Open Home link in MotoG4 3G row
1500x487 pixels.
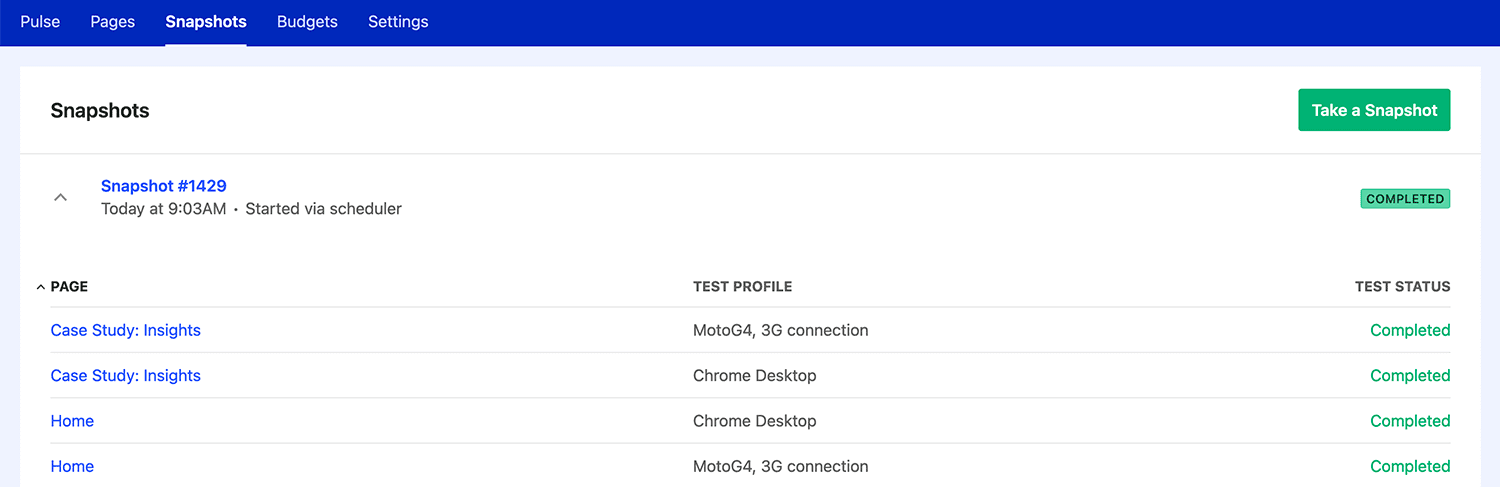pyautogui.click(x=72, y=466)
